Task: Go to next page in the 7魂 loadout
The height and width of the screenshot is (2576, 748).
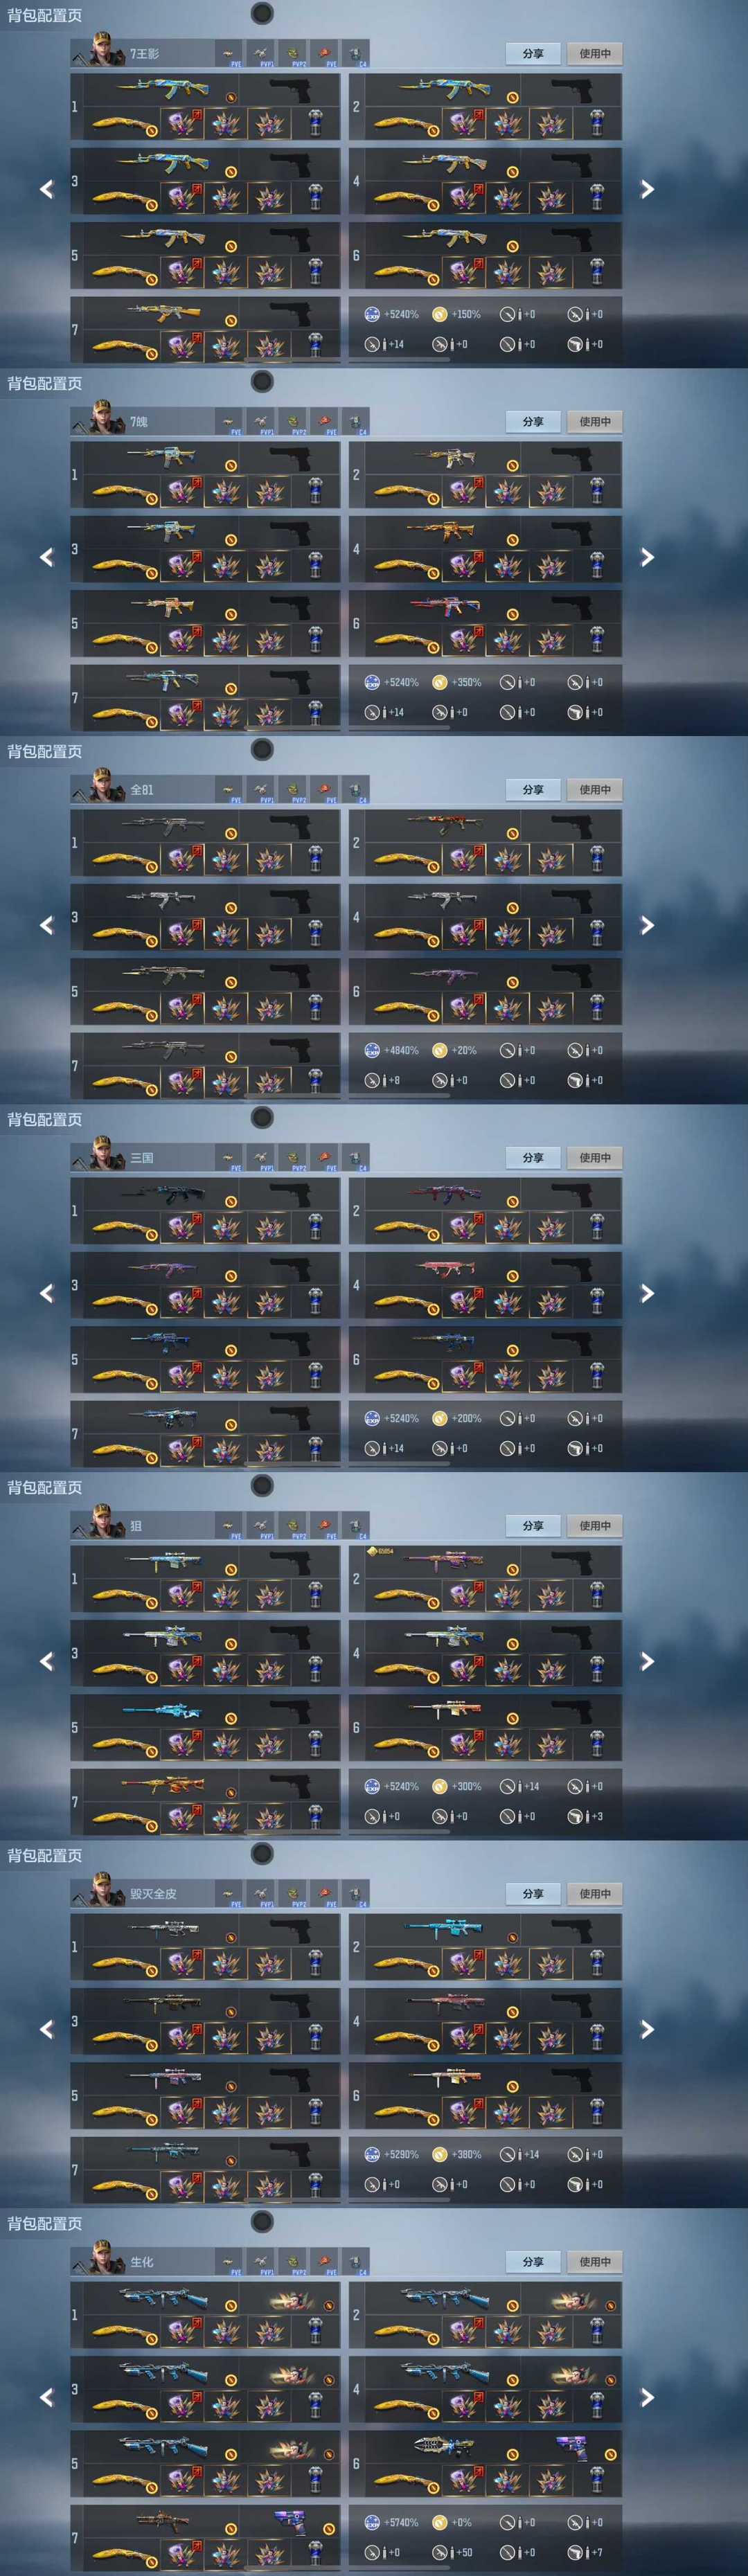Action: [x=647, y=557]
